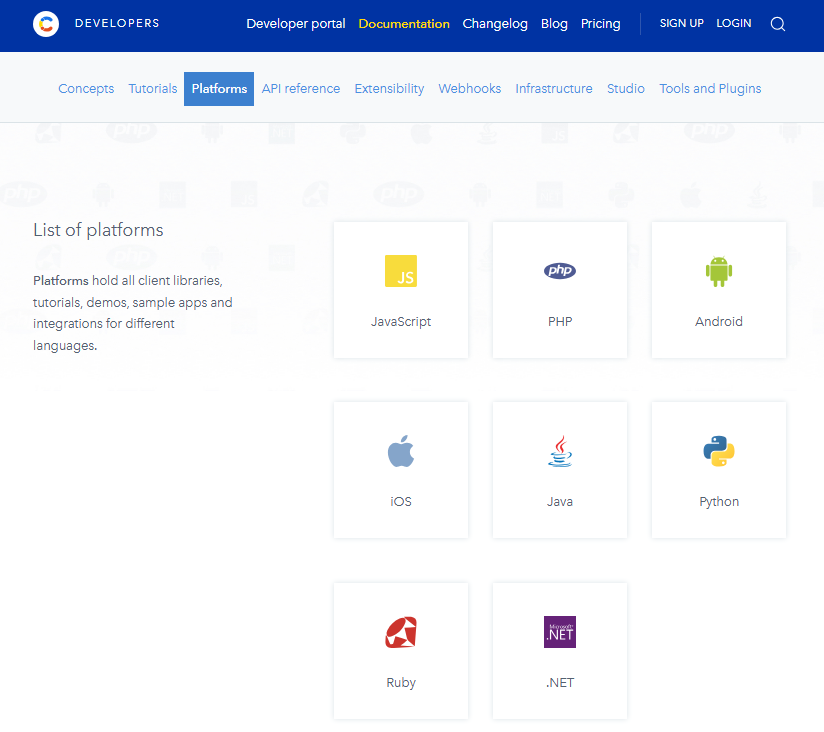Open the JavaScript platform label
This screenshot has height=732, width=824.
tap(401, 322)
